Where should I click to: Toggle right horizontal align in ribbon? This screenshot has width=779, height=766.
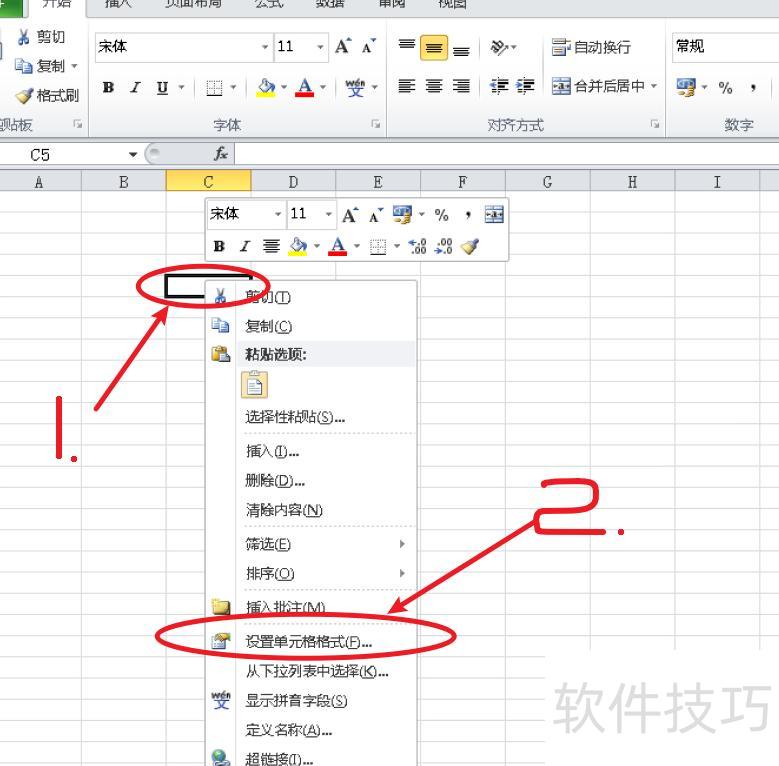461,86
